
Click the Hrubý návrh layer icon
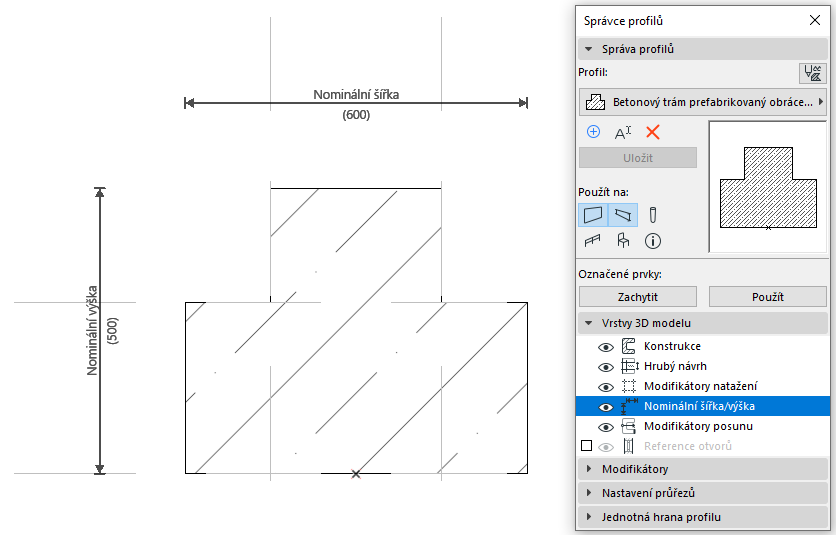tap(630, 366)
